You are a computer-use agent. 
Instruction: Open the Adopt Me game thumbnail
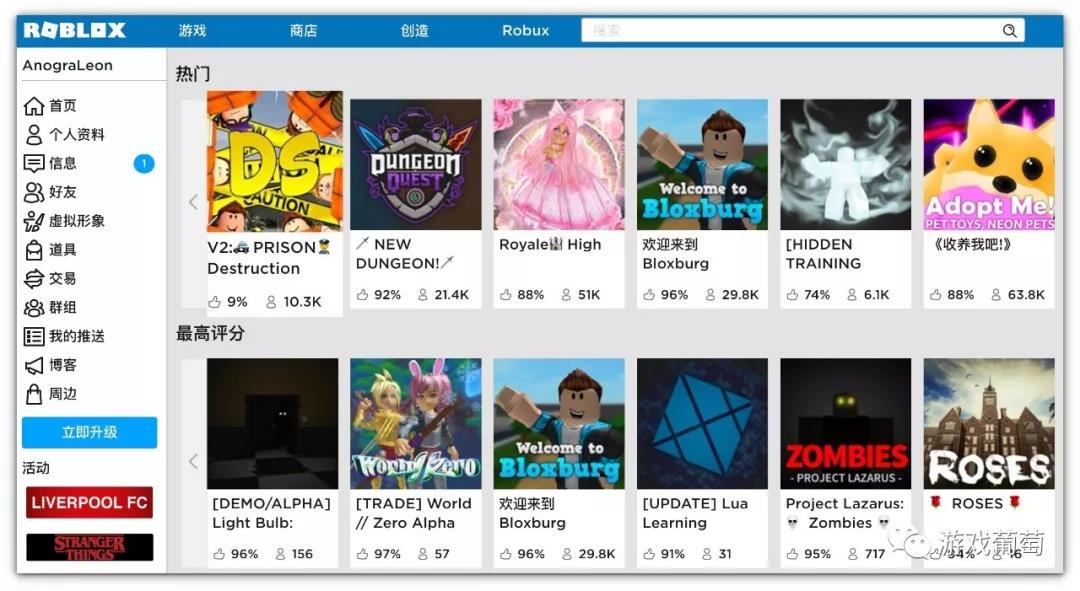click(989, 165)
